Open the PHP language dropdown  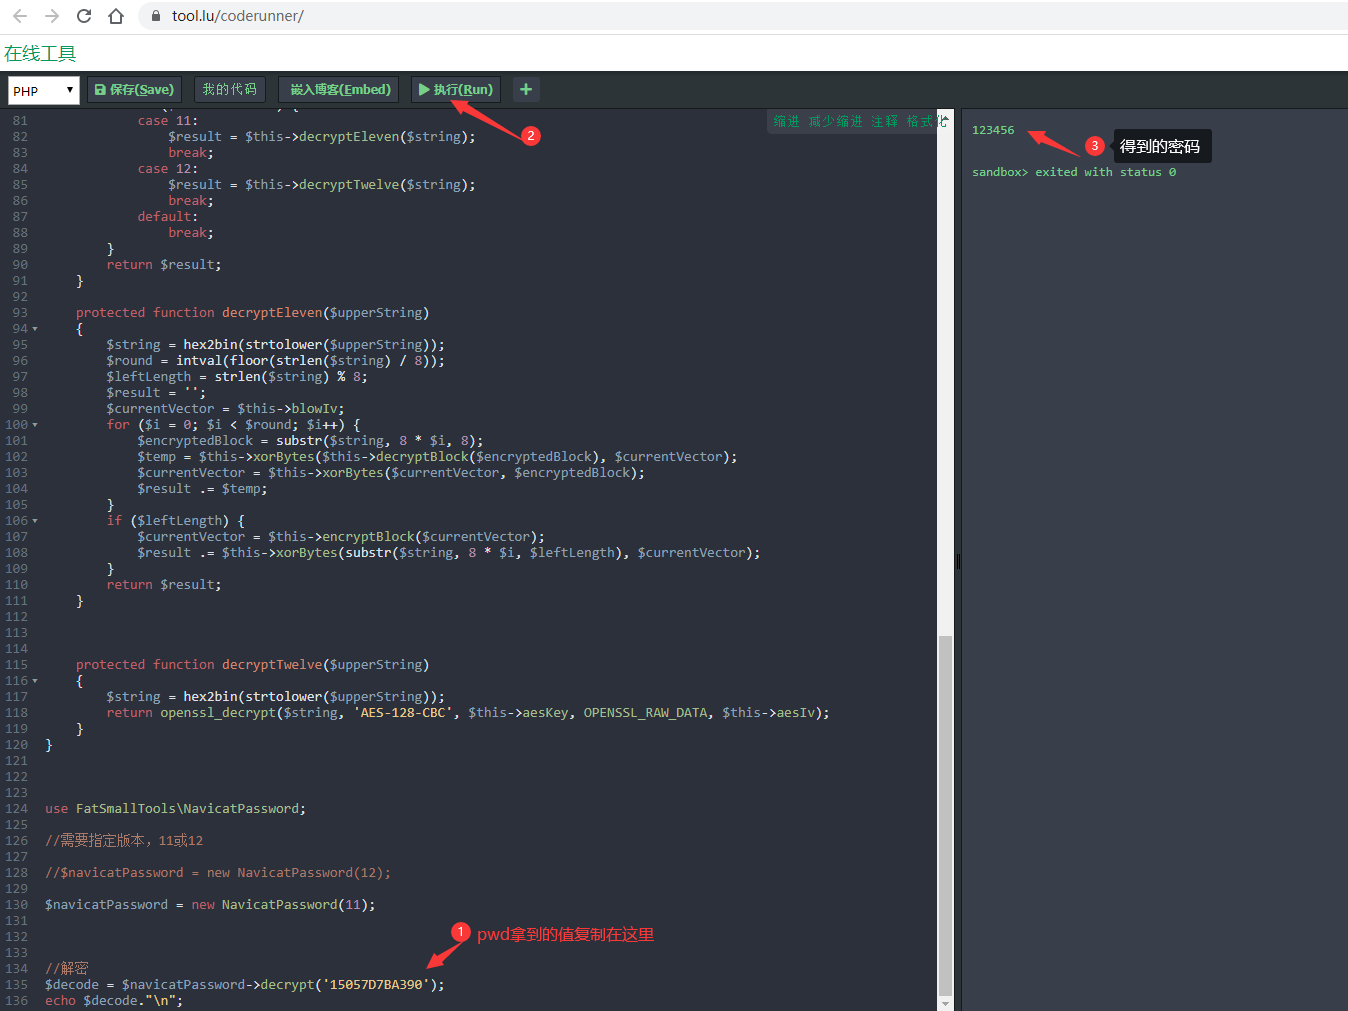point(43,90)
